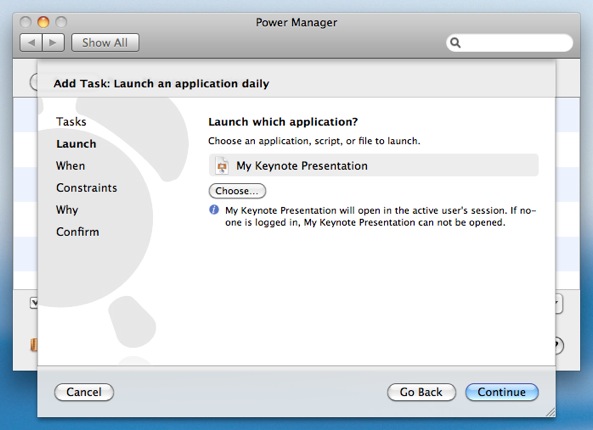Click the Add Task sheet title
The height and width of the screenshot is (430, 593).
click(x=161, y=83)
